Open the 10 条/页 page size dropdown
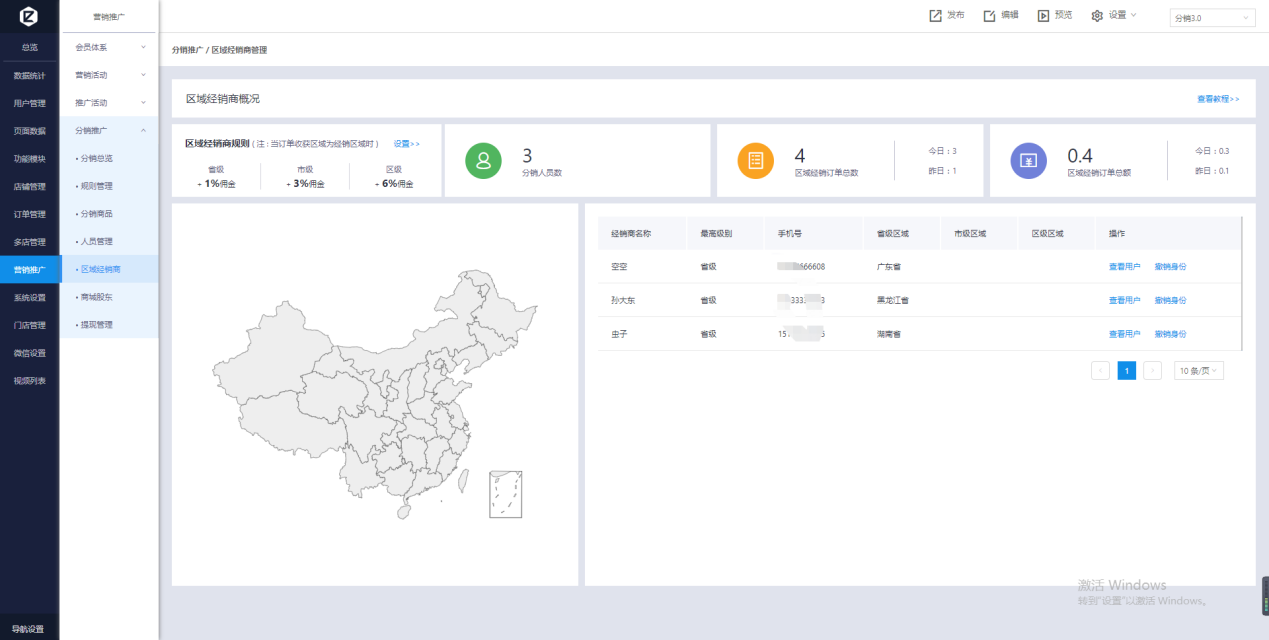 point(1198,371)
